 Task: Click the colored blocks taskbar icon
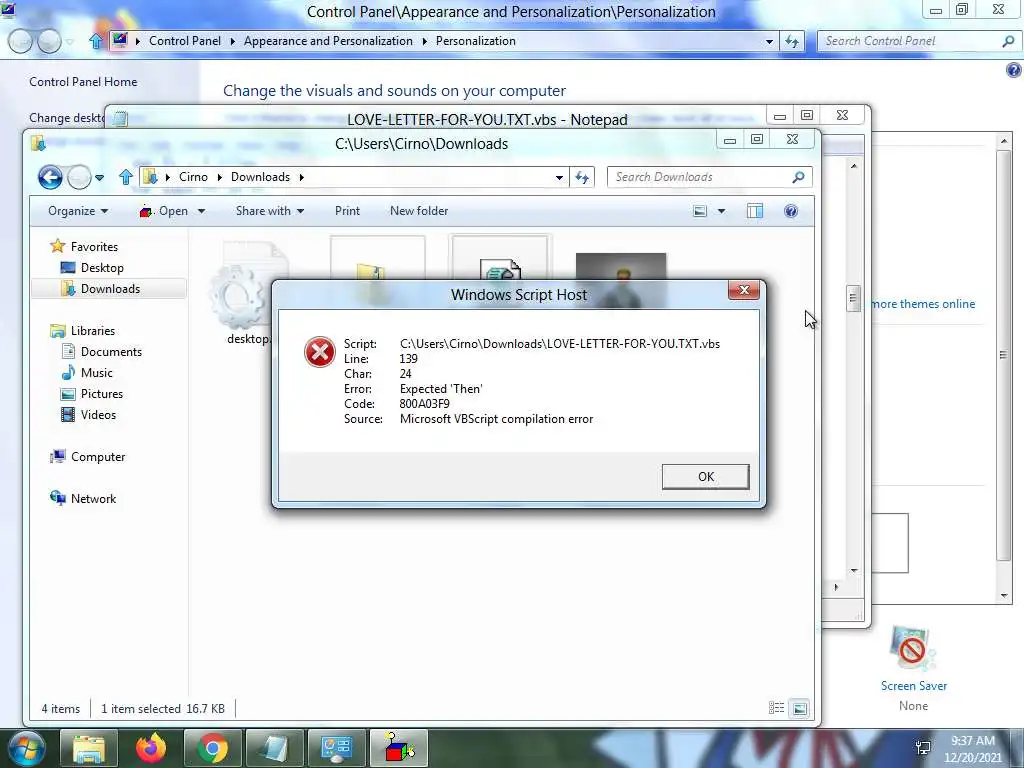click(399, 748)
